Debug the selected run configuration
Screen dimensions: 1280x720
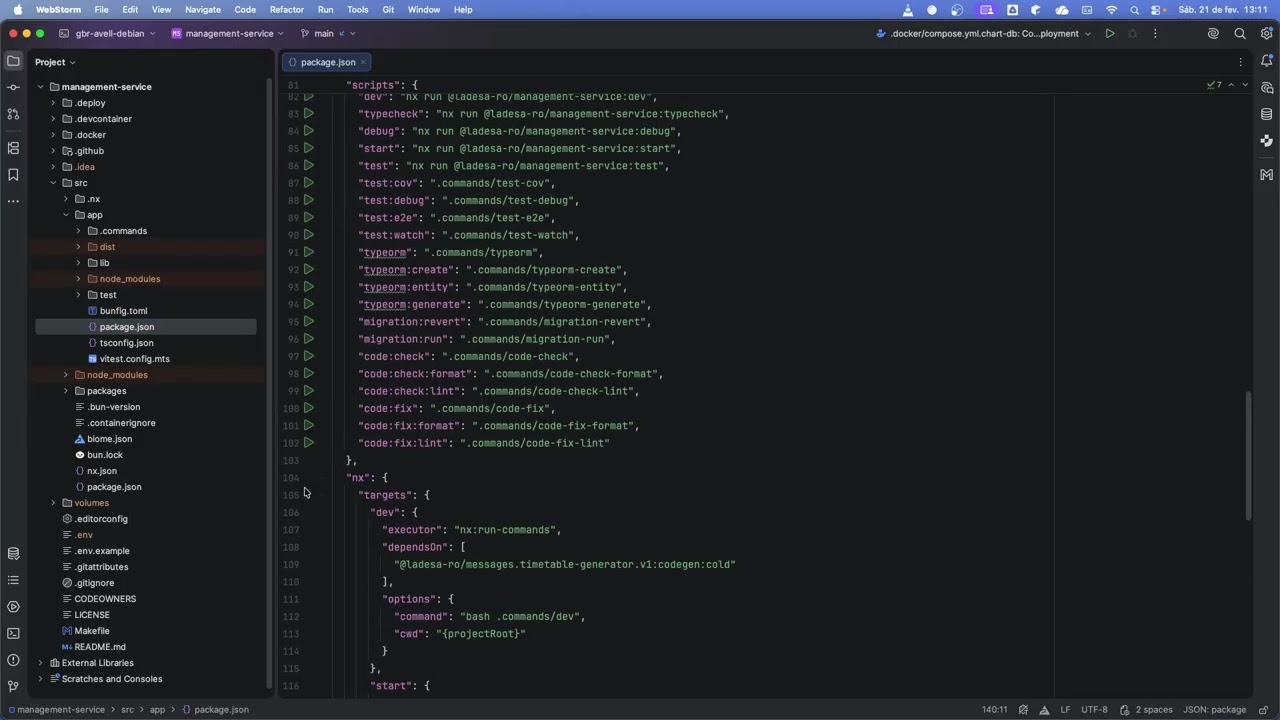pyautogui.click(x=1132, y=33)
